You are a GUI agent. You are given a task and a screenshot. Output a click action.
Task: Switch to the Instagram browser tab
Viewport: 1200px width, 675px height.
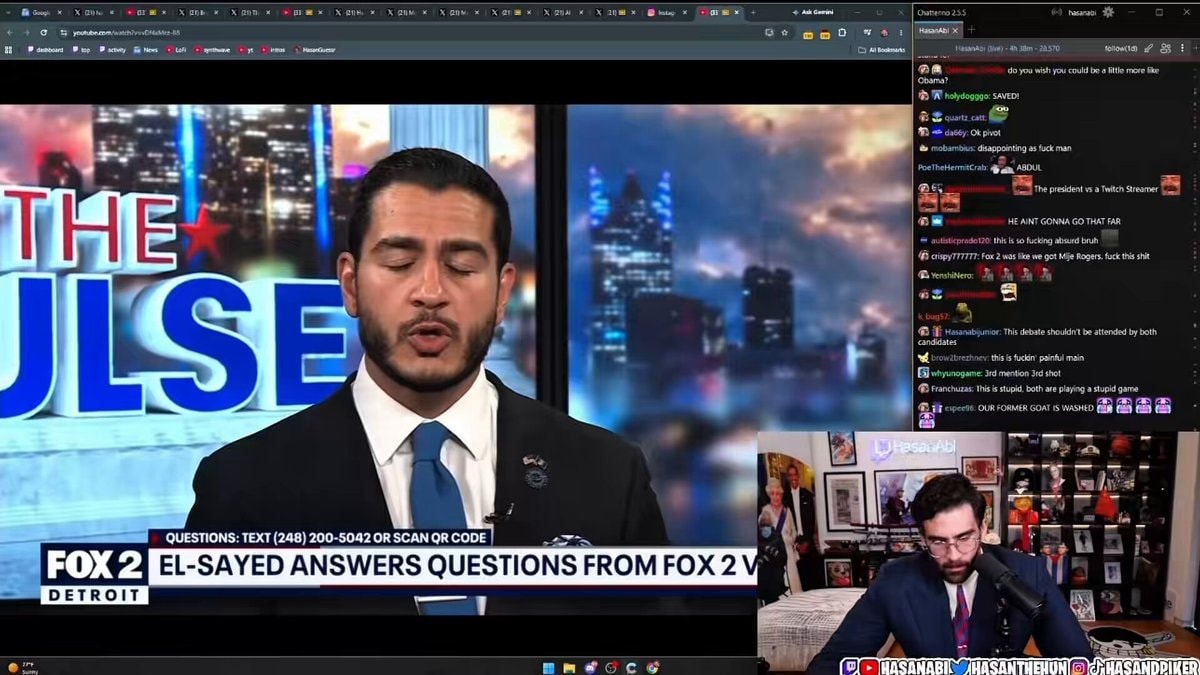tap(665, 12)
